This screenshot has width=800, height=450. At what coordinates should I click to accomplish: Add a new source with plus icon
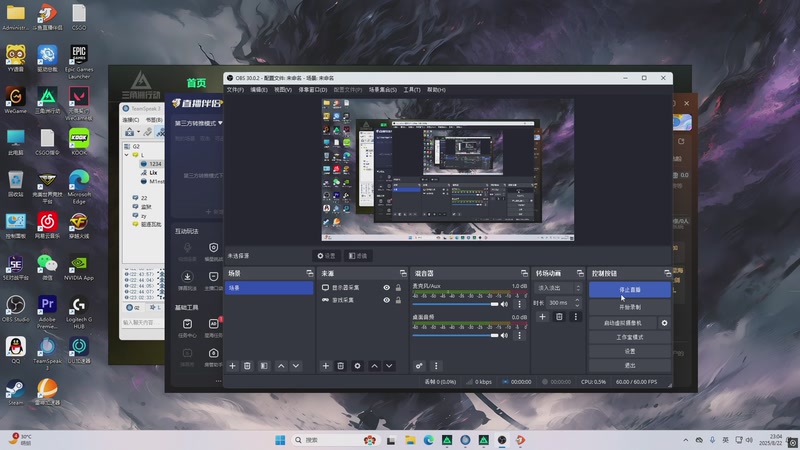[325, 366]
